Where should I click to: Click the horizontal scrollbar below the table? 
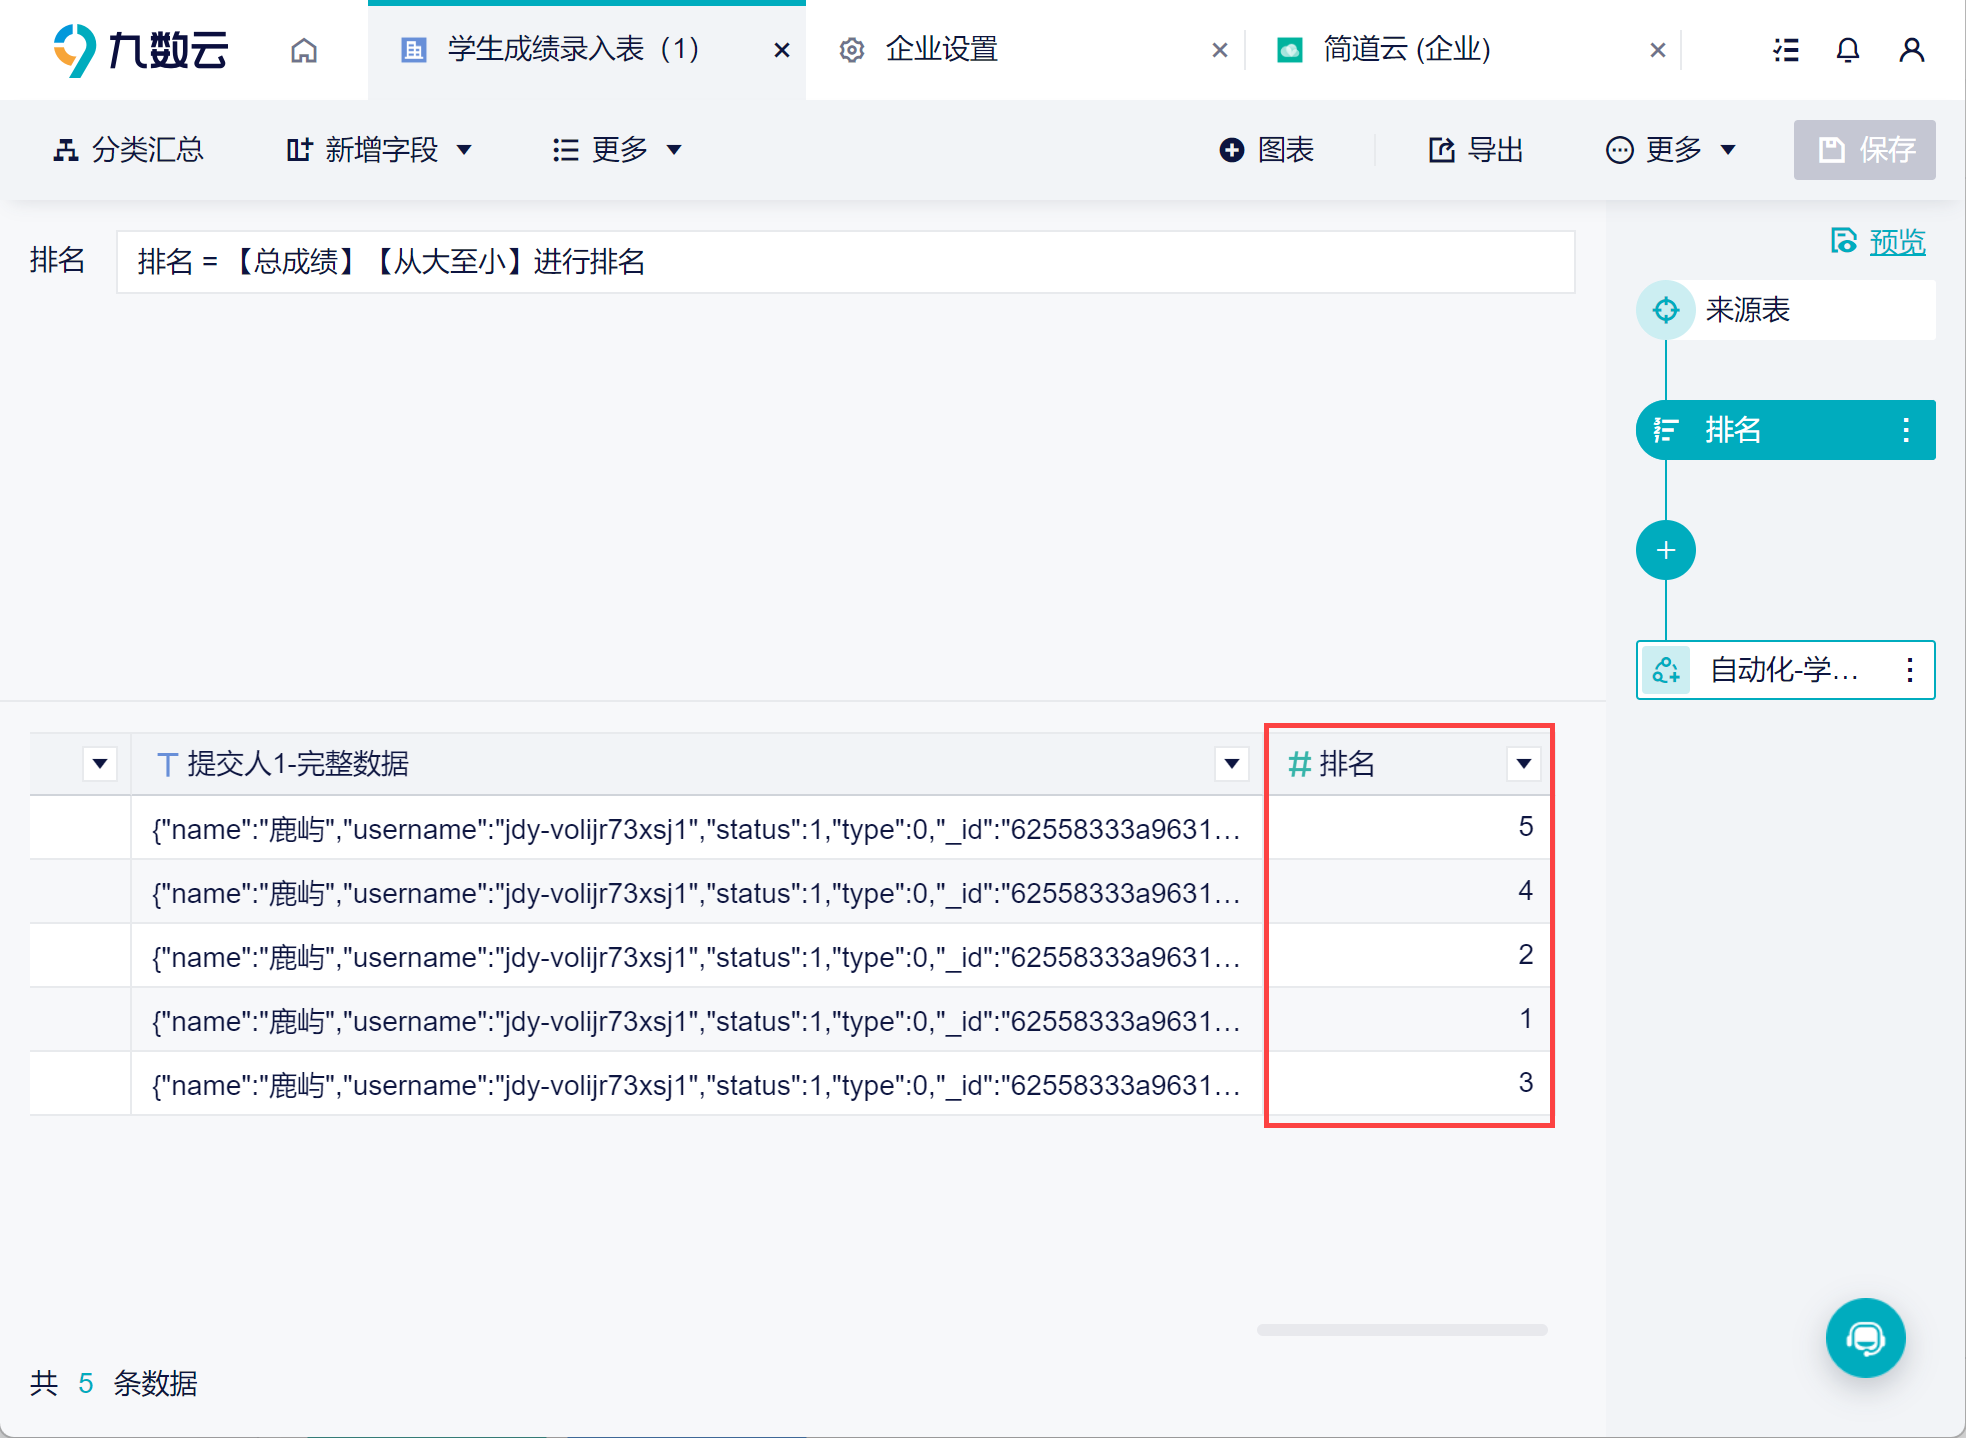[x=1401, y=1330]
